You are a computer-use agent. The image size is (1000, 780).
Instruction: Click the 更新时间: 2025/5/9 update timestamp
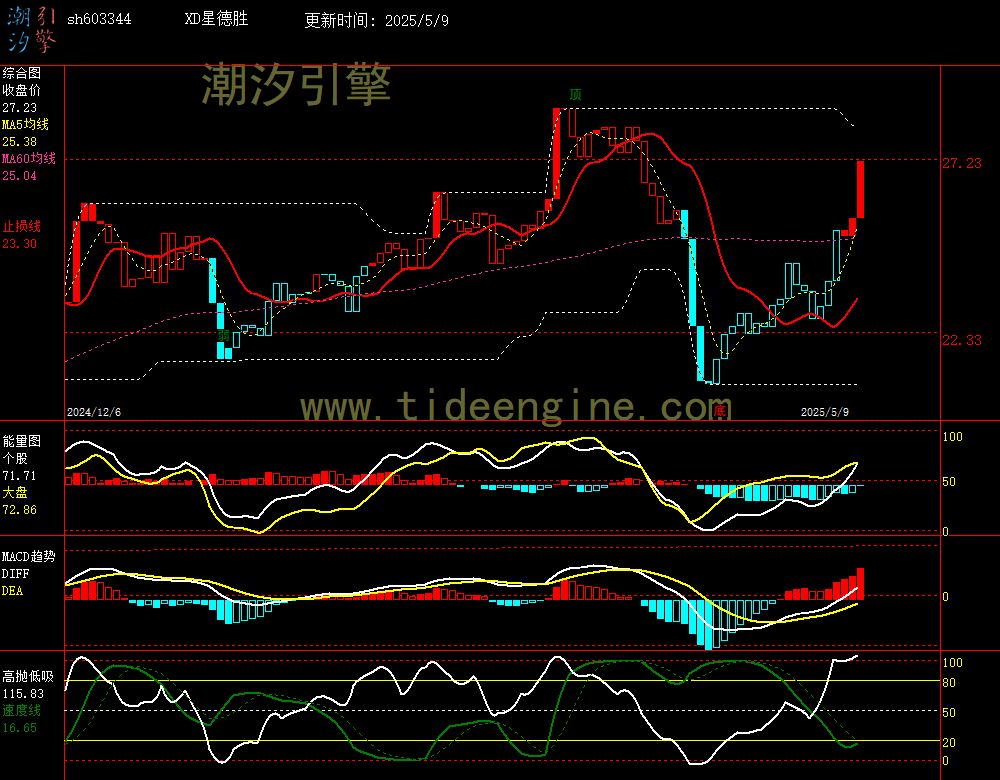(376, 20)
